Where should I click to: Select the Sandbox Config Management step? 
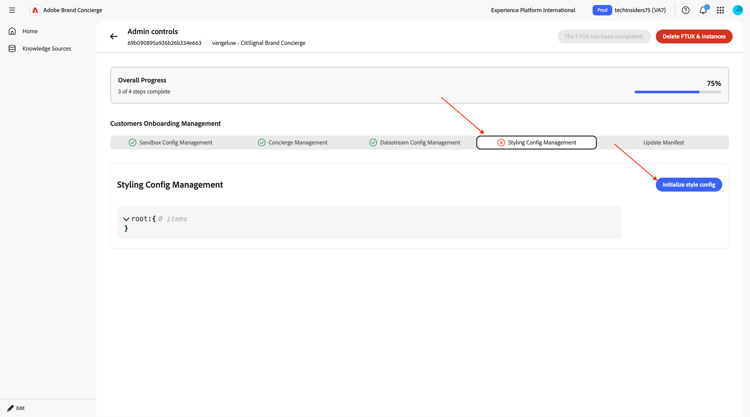pos(170,143)
